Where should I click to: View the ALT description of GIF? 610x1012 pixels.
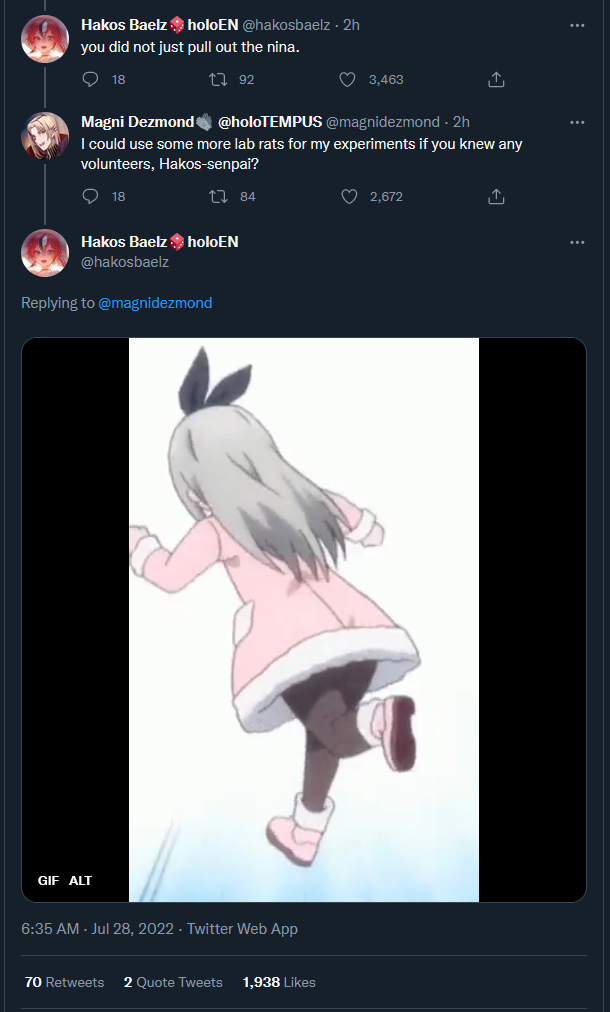(x=81, y=880)
